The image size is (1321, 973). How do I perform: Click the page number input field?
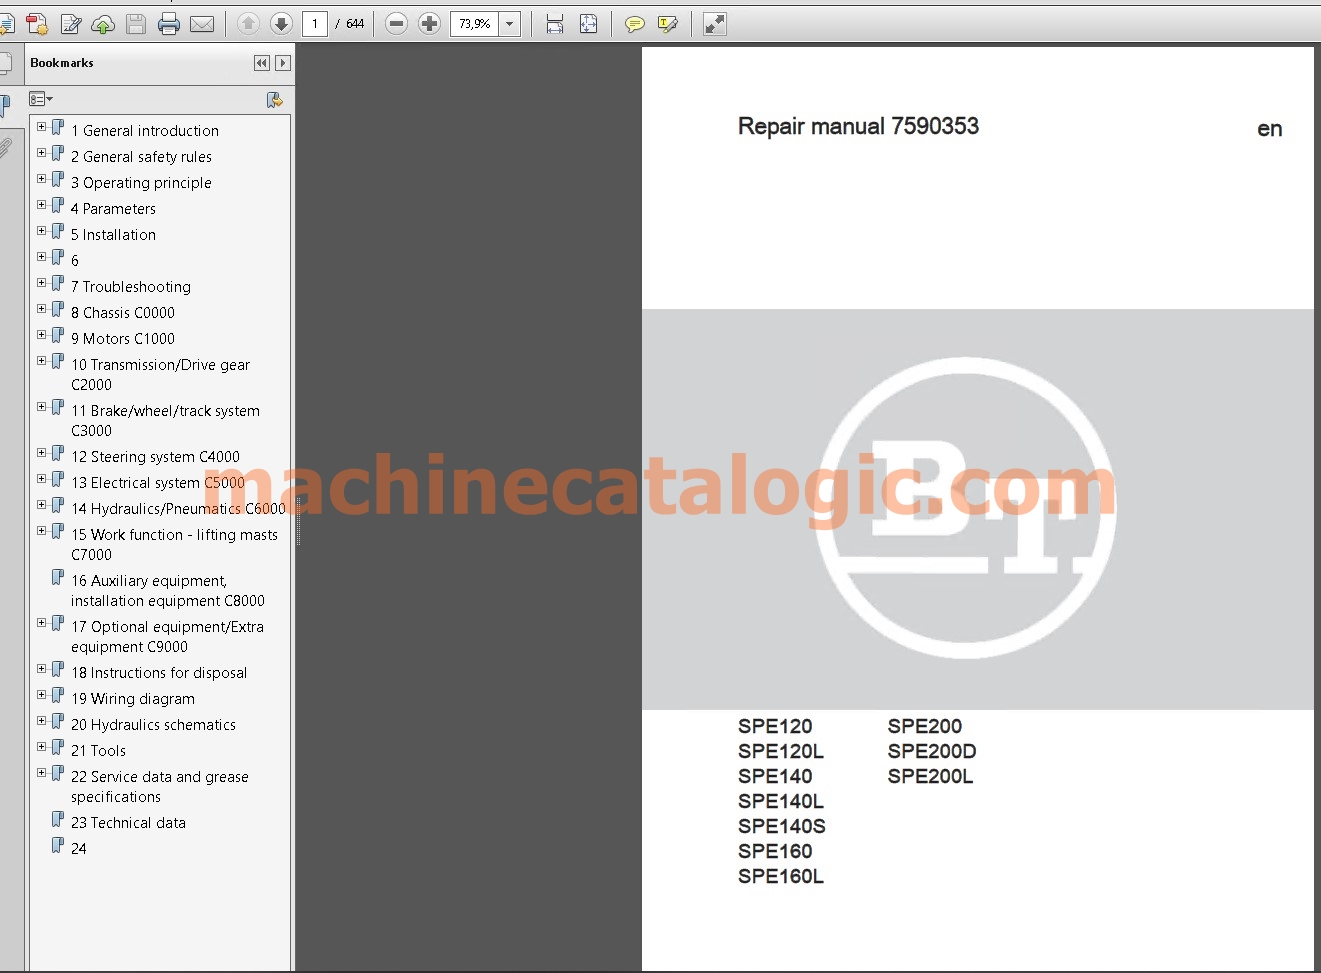315,24
